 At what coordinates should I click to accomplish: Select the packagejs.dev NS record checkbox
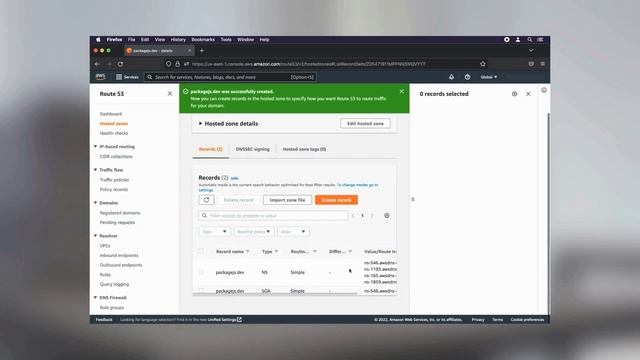201,272
